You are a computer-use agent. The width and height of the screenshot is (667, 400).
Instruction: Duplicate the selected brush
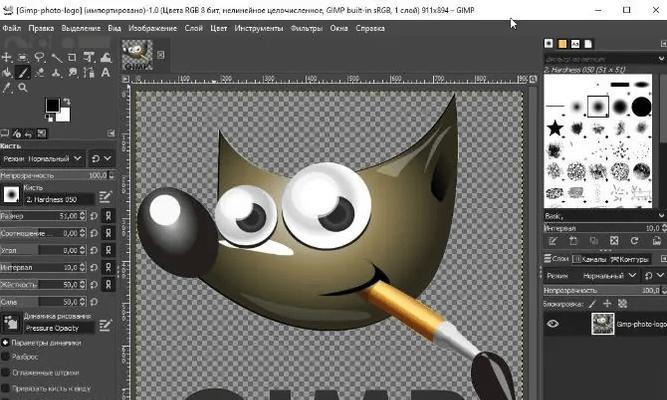594,241
